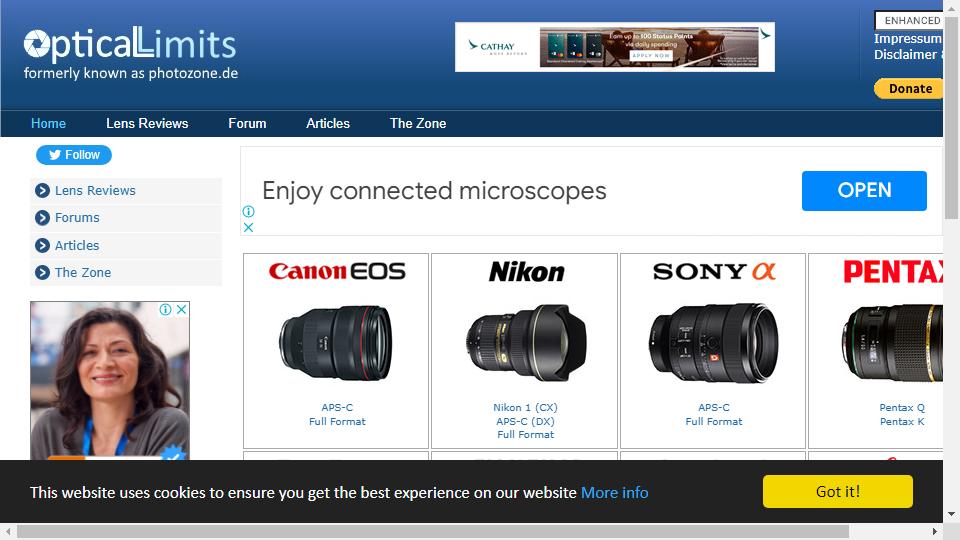
Task: Accept cookies with Got it! button
Action: coord(837,492)
